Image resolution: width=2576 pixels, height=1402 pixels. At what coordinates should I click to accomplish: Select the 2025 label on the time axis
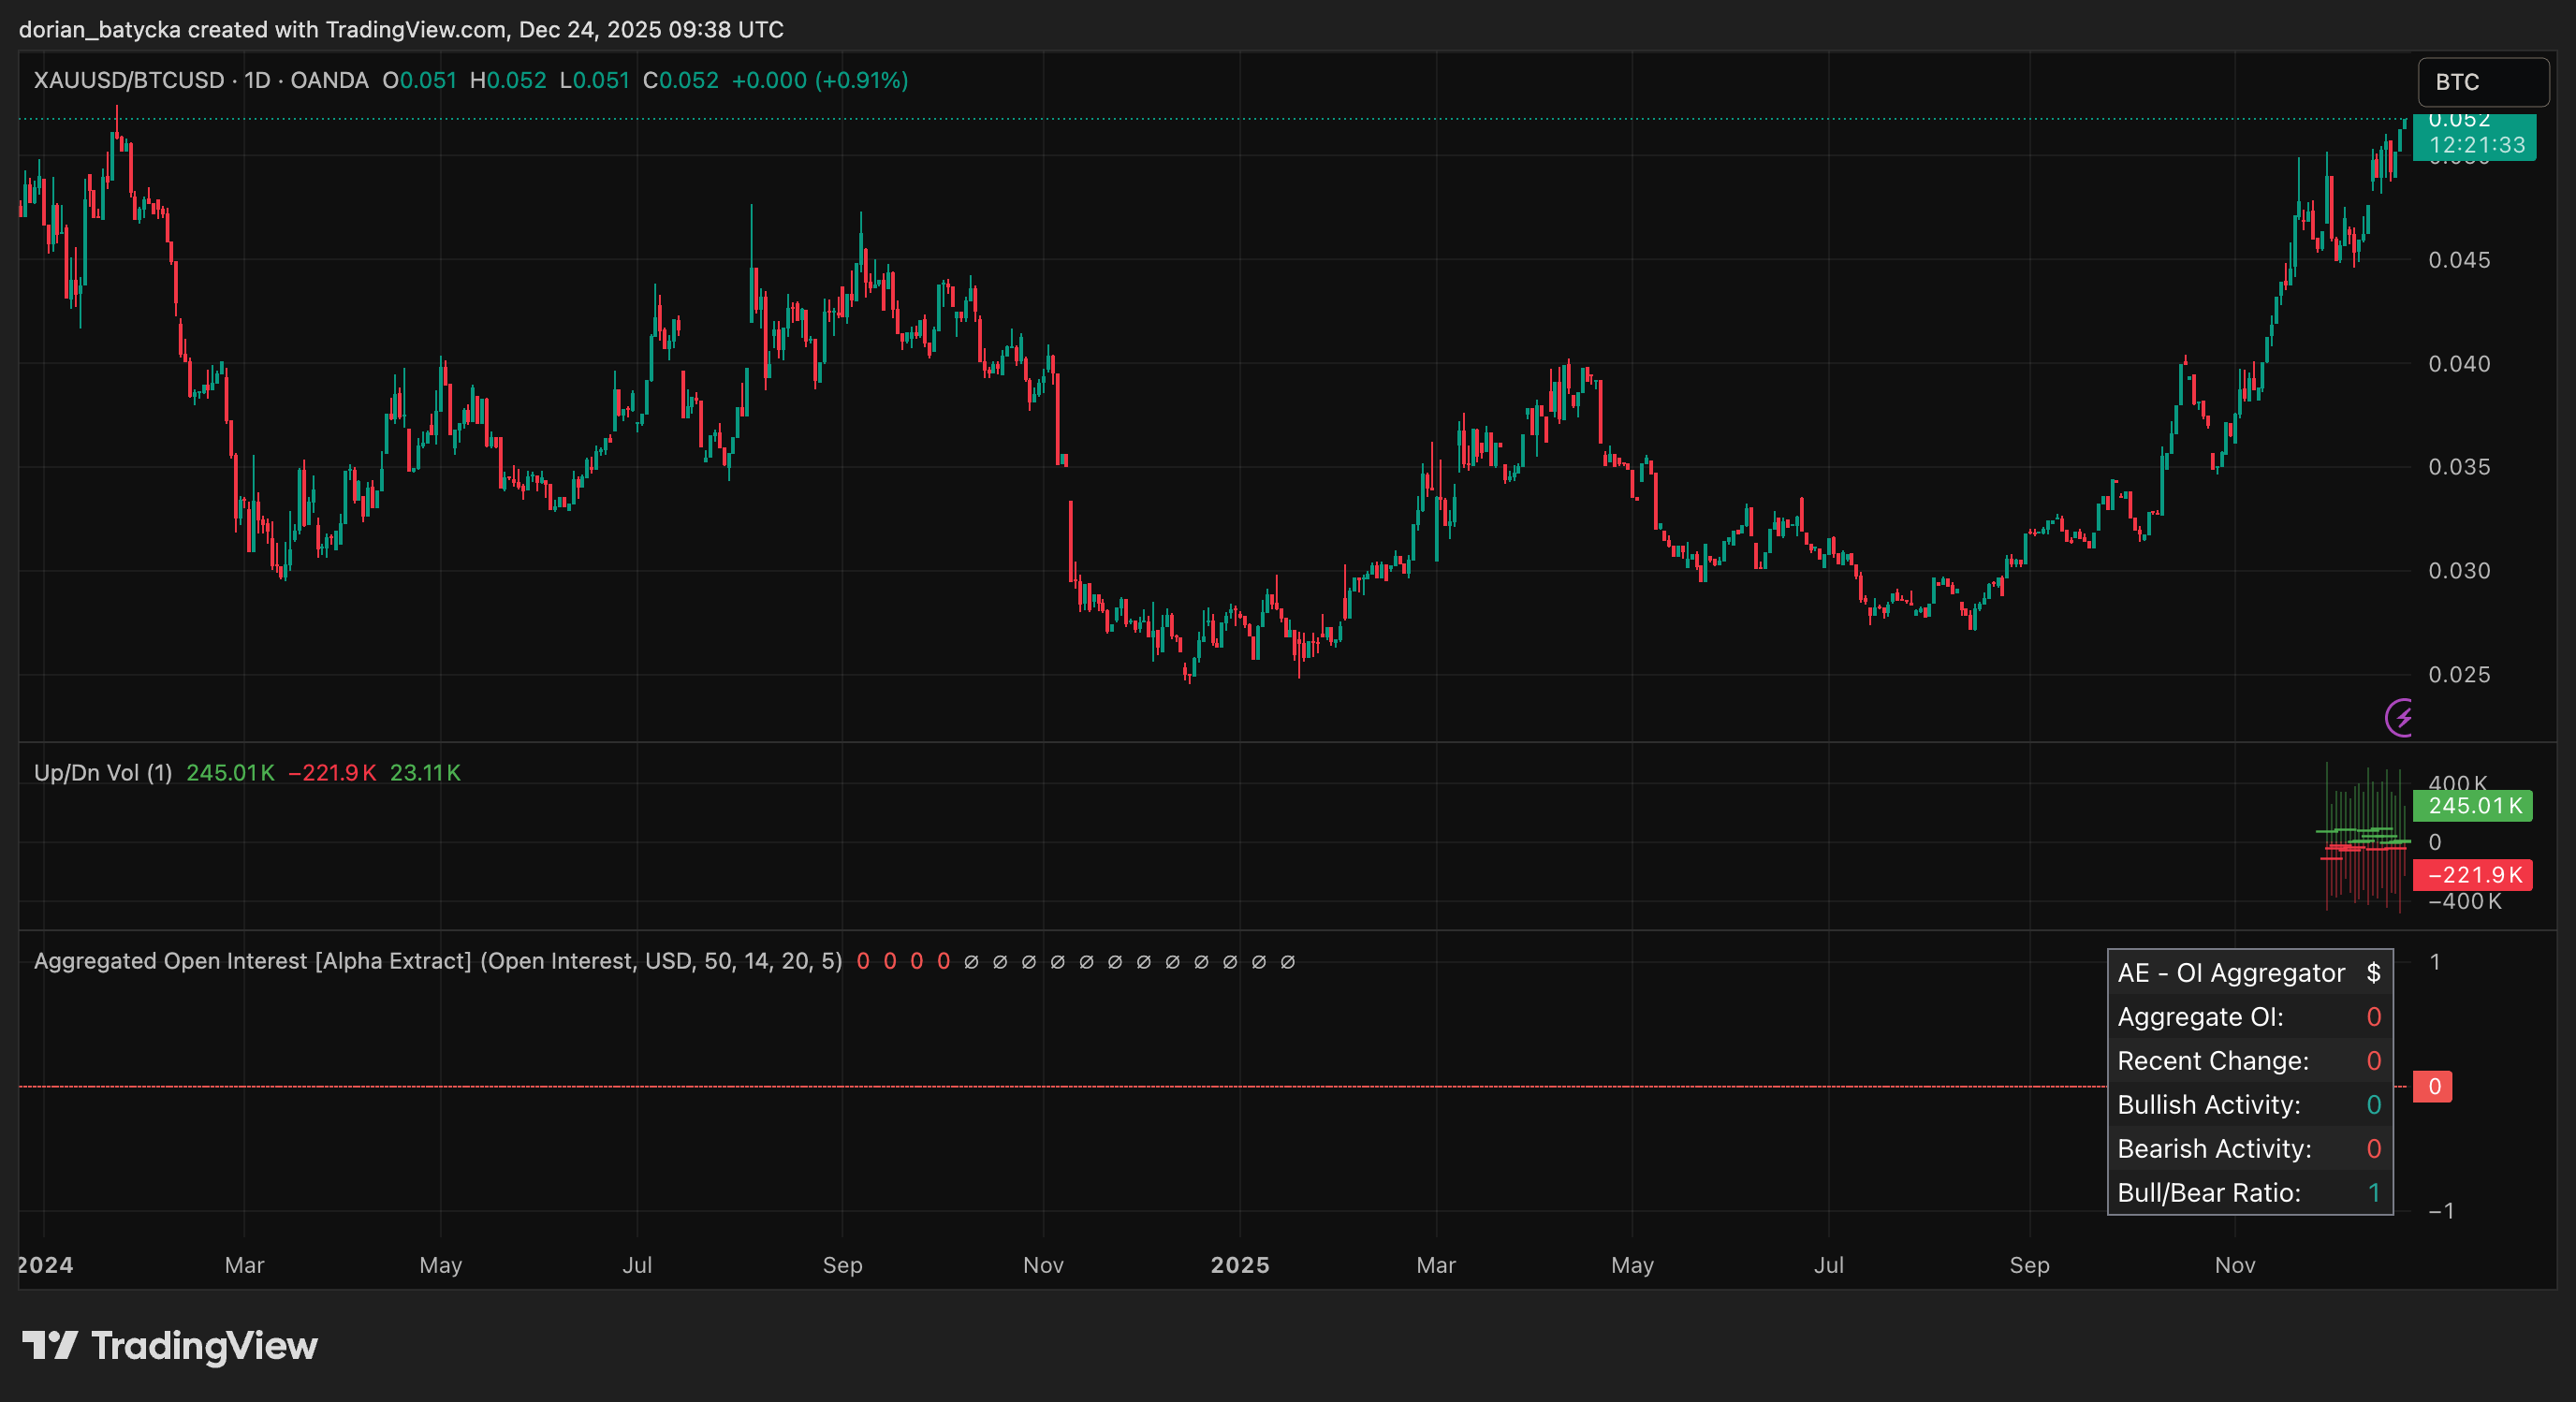point(1241,1265)
